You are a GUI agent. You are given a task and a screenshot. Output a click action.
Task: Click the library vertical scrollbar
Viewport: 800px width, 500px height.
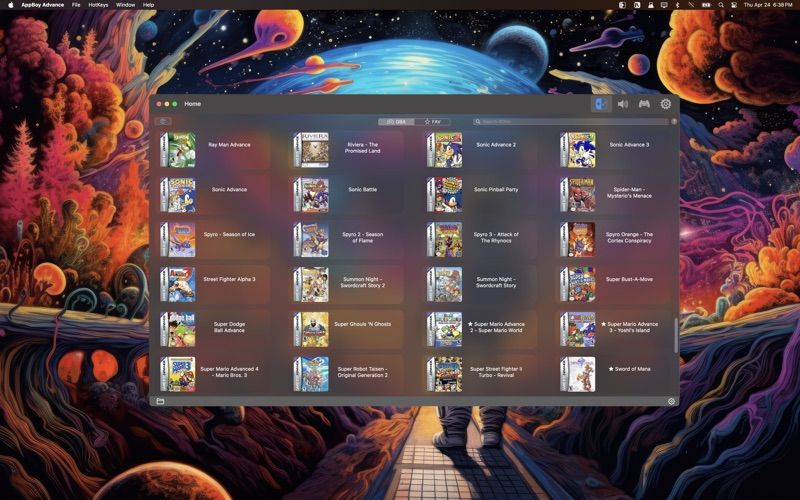pyautogui.click(x=677, y=335)
